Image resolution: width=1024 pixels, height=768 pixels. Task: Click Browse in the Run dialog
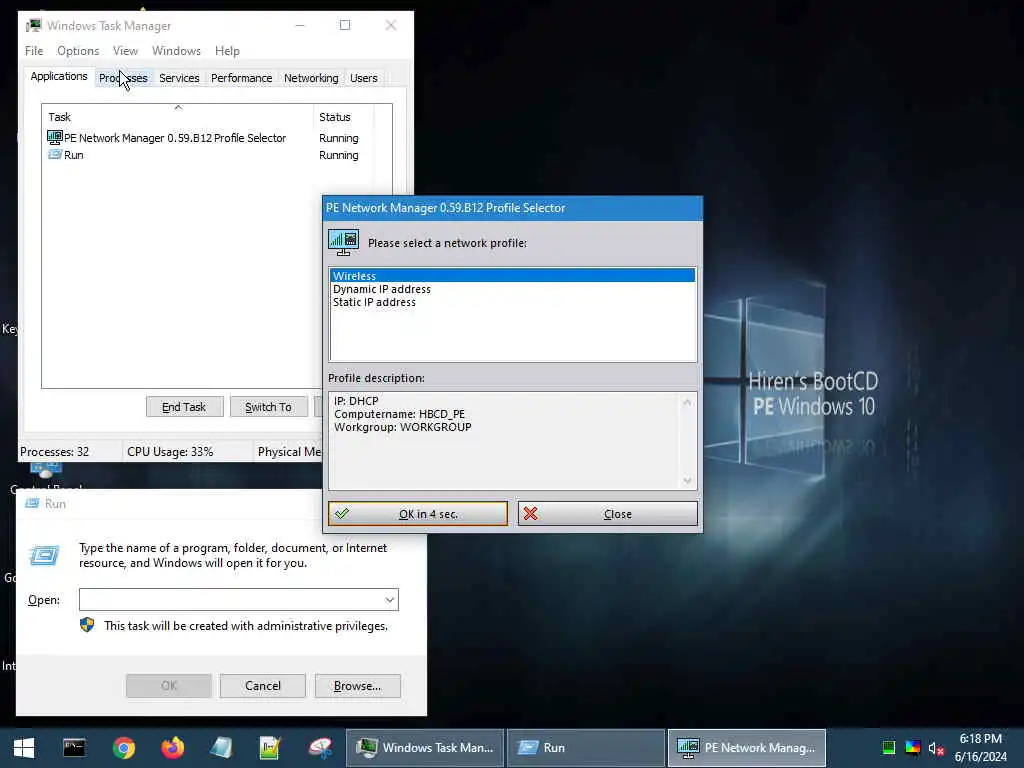(357, 686)
